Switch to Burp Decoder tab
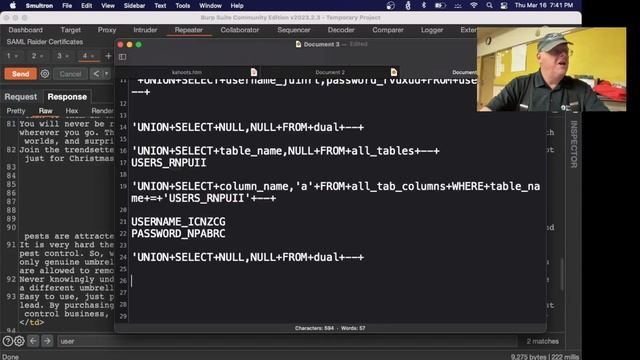The height and width of the screenshot is (360, 640). (341, 30)
